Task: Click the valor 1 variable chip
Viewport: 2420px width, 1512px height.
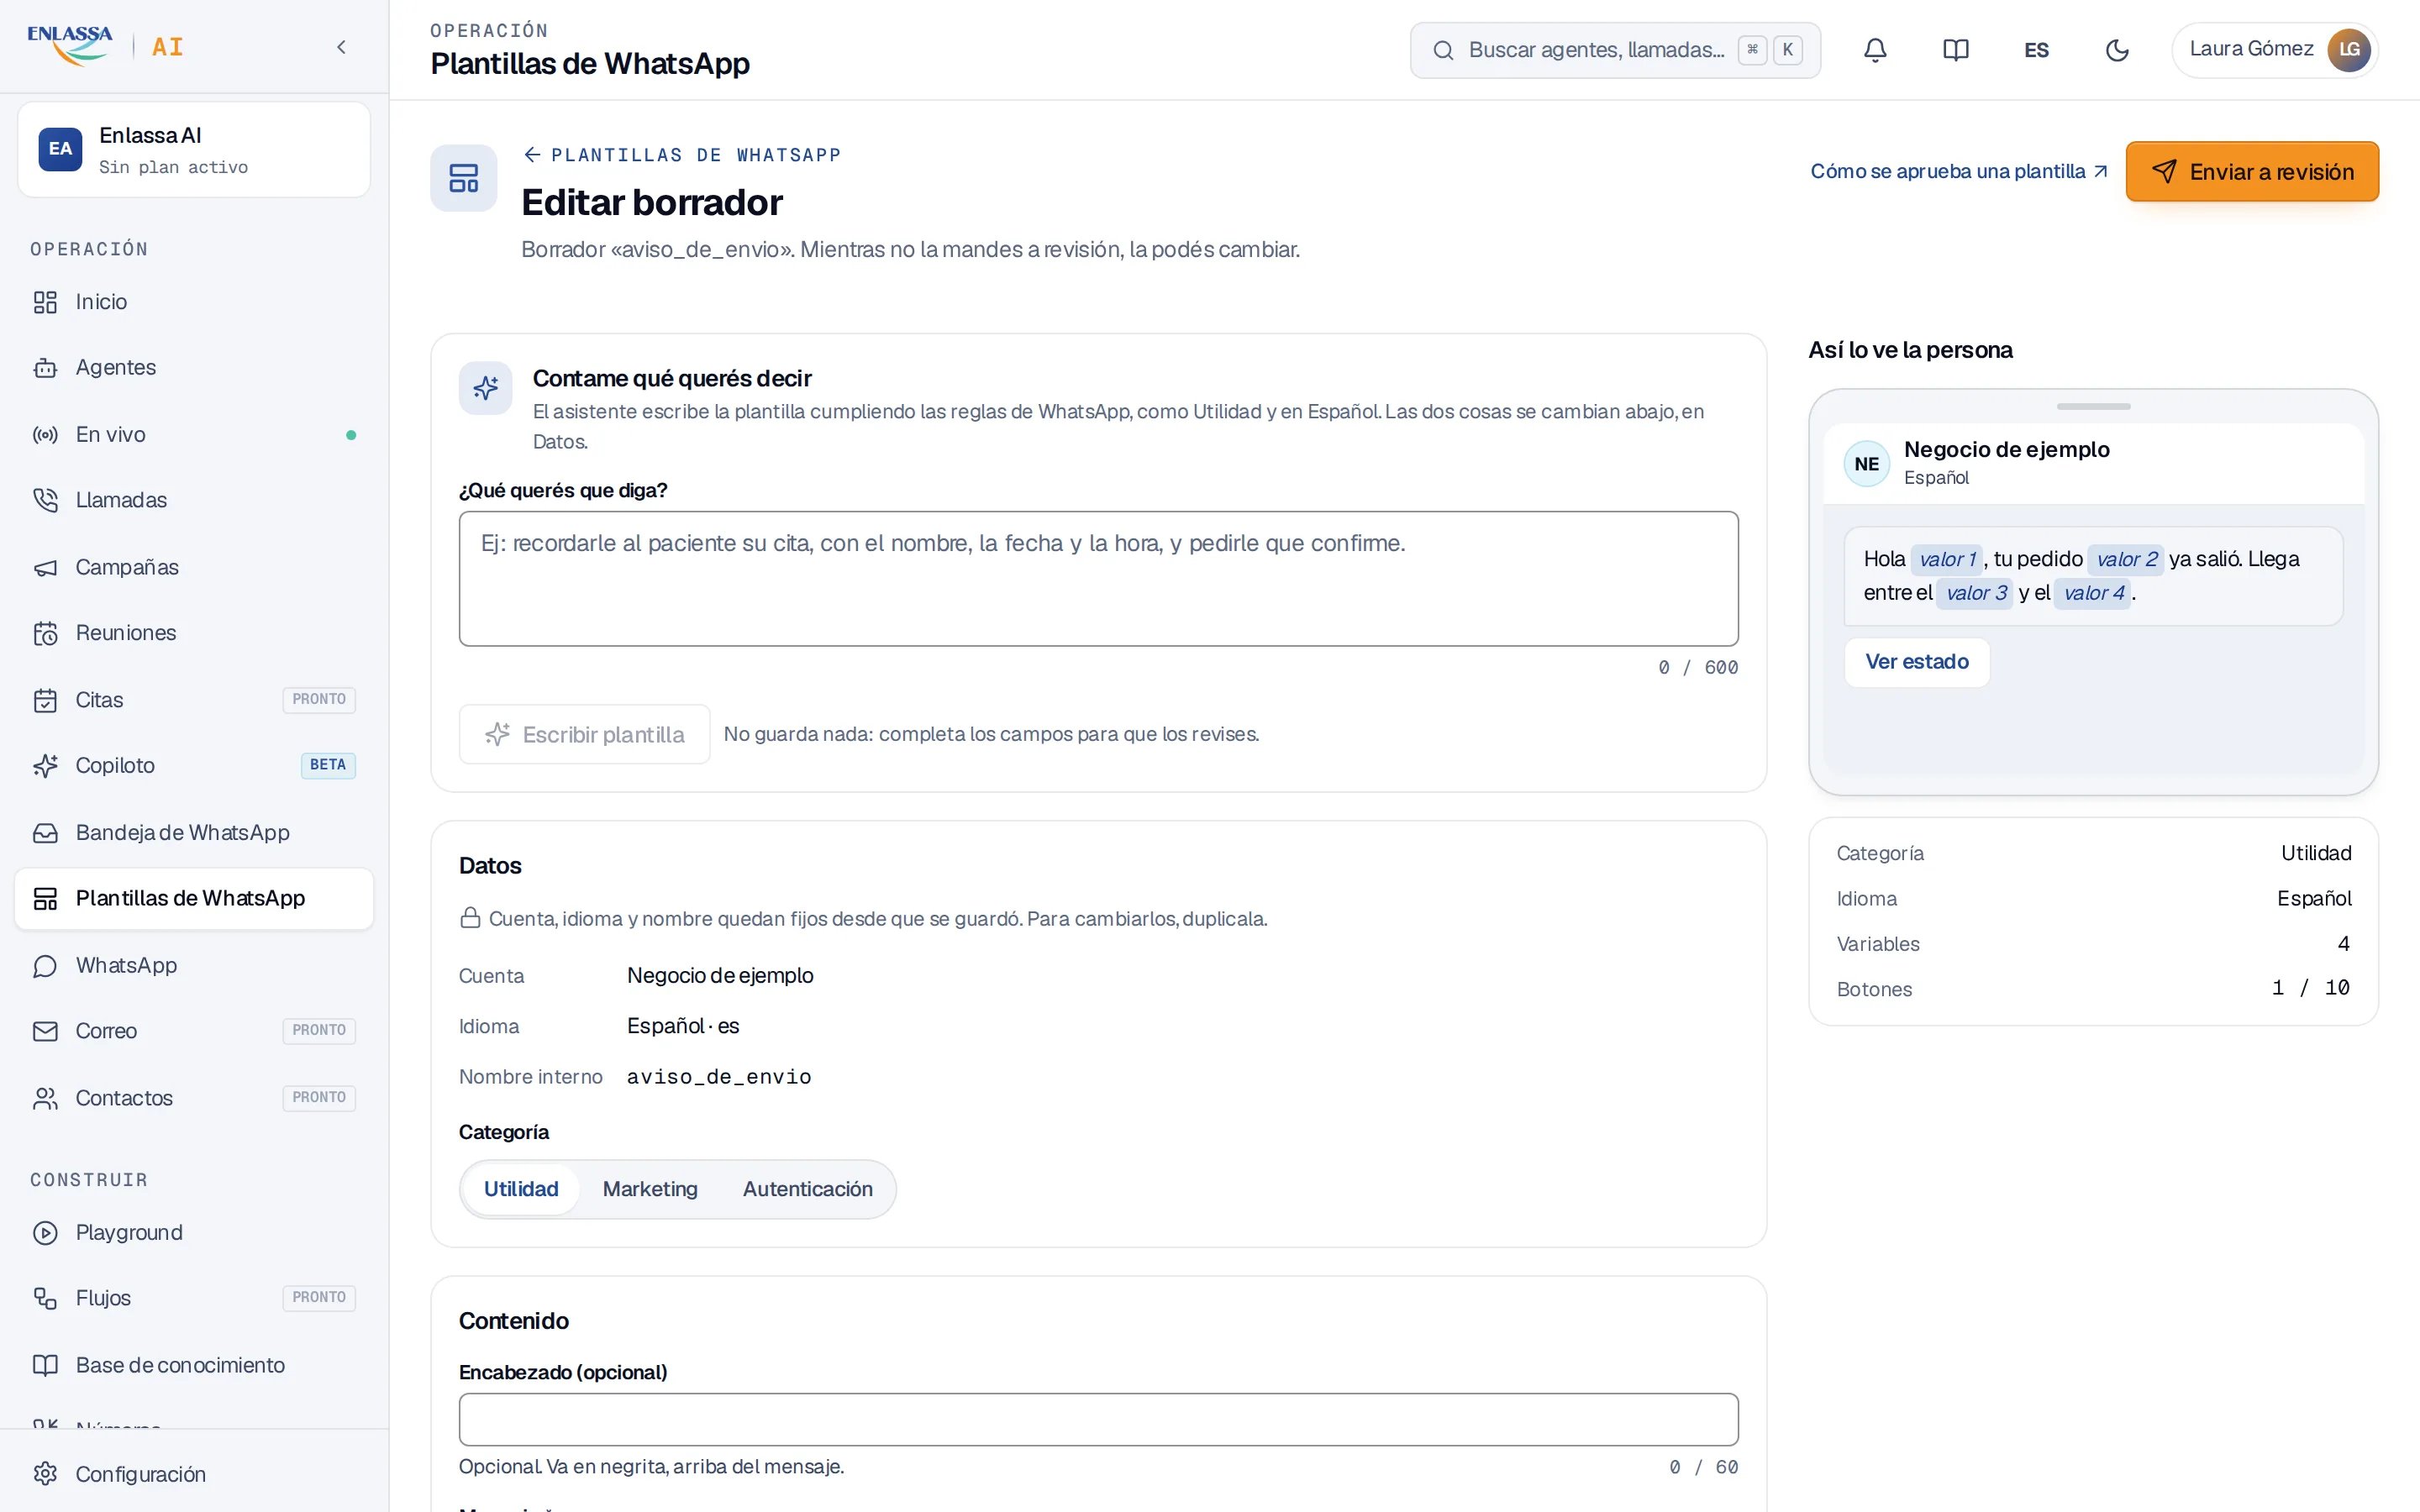Action: pos(1946,560)
